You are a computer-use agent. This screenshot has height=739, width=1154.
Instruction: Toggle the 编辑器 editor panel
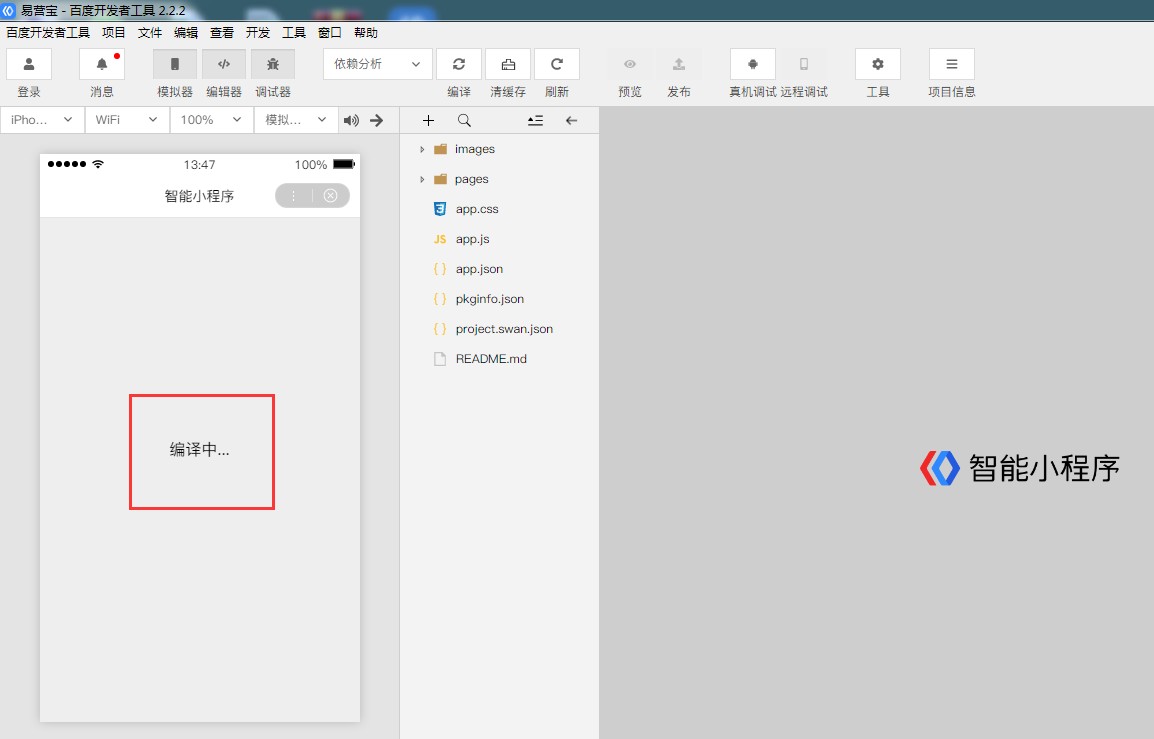224,64
